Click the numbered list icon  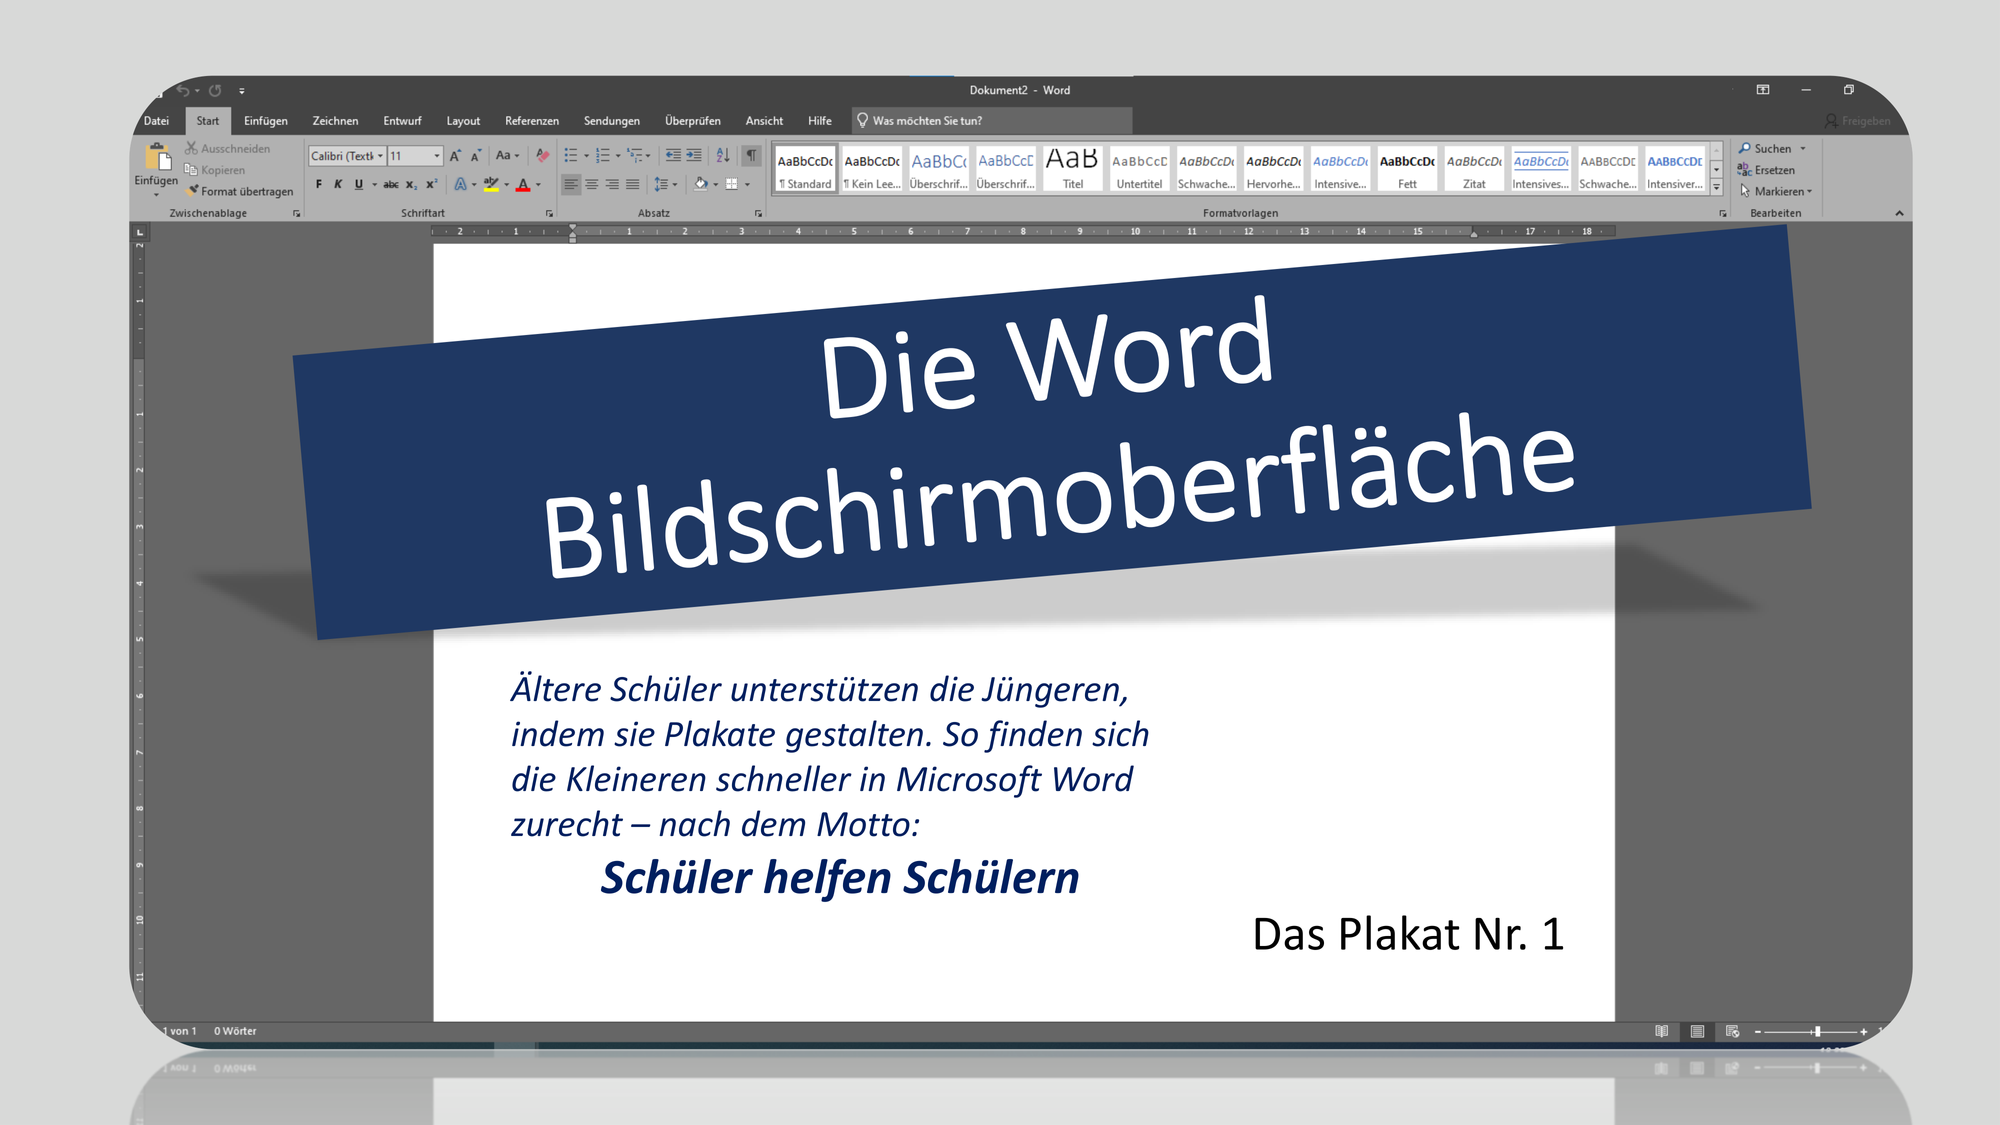[603, 156]
